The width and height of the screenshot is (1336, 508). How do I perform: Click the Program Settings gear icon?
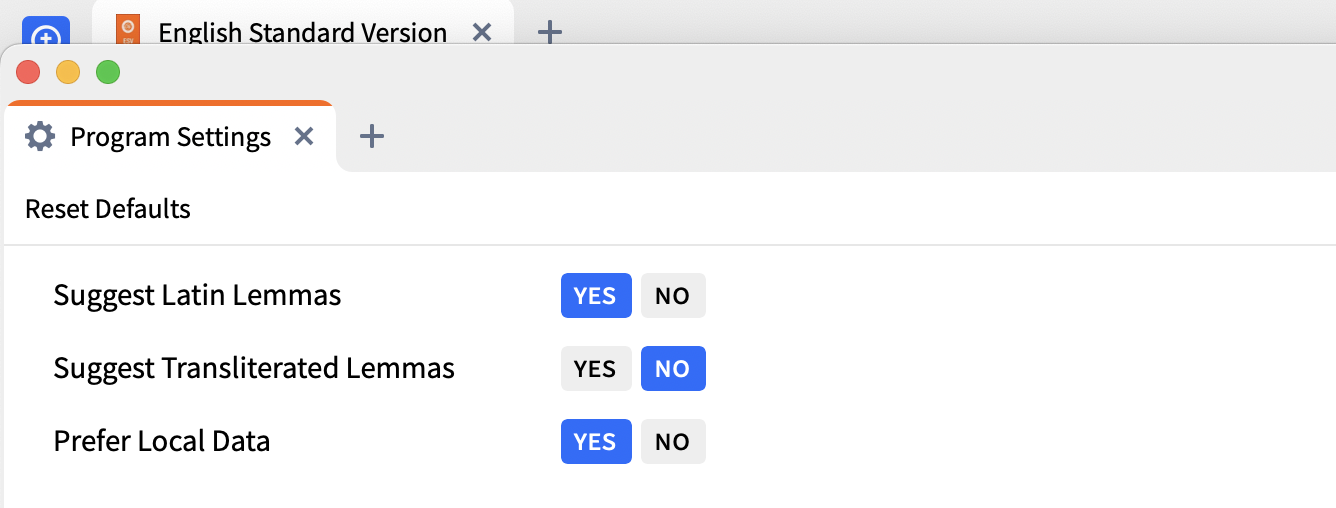[x=40, y=136]
